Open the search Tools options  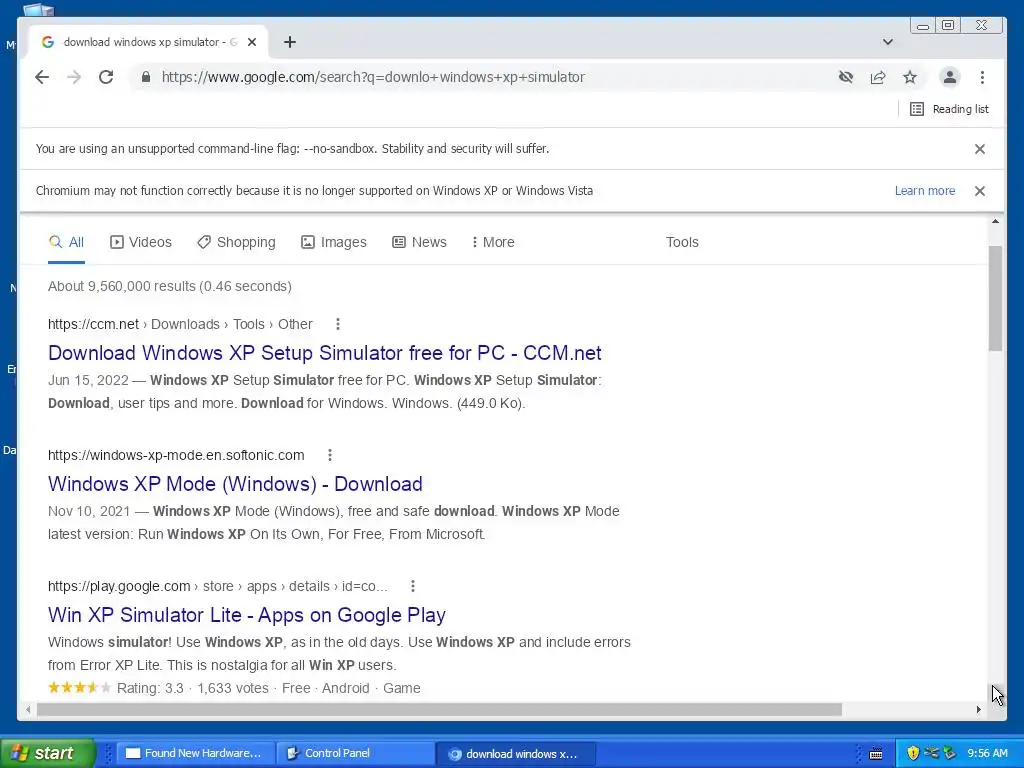click(682, 242)
